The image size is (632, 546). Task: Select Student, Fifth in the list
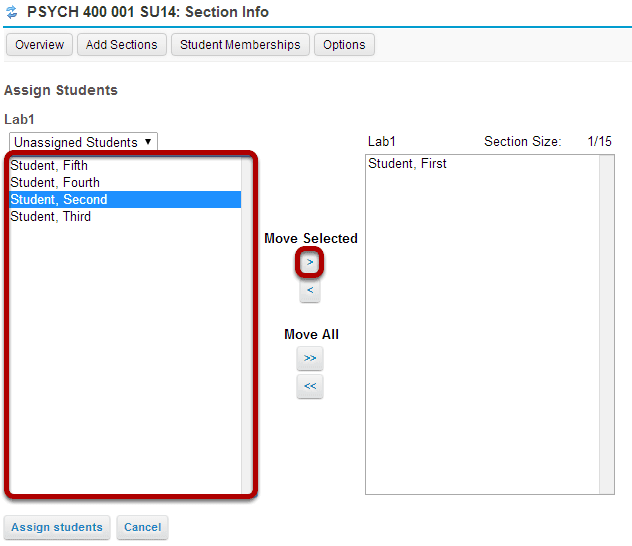click(125, 166)
